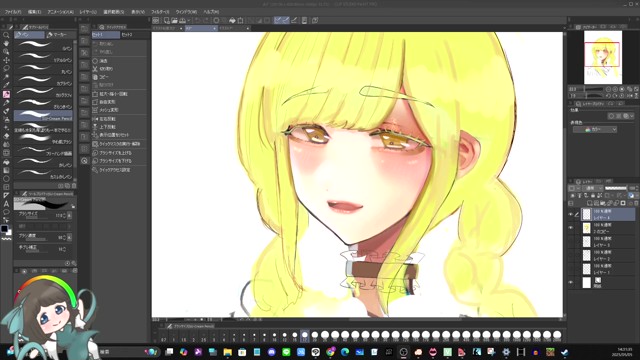The width and height of the screenshot is (640, 360).
Task: Select the Hand move-canvas tool
Action: [x=6, y=43]
